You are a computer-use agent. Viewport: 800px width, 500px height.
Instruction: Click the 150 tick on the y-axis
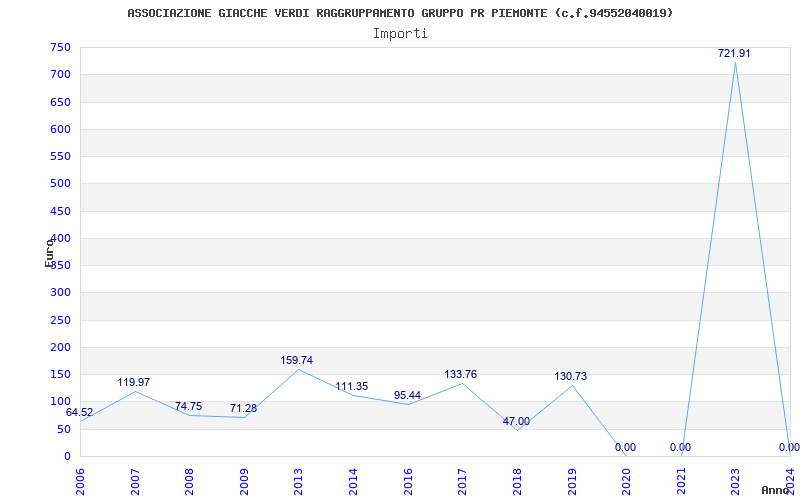[x=61, y=374]
